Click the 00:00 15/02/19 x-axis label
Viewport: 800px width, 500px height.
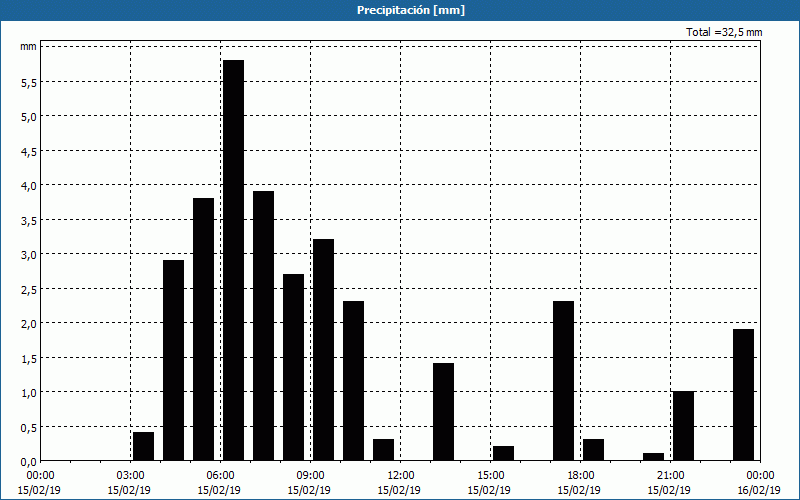pyautogui.click(x=40, y=483)
